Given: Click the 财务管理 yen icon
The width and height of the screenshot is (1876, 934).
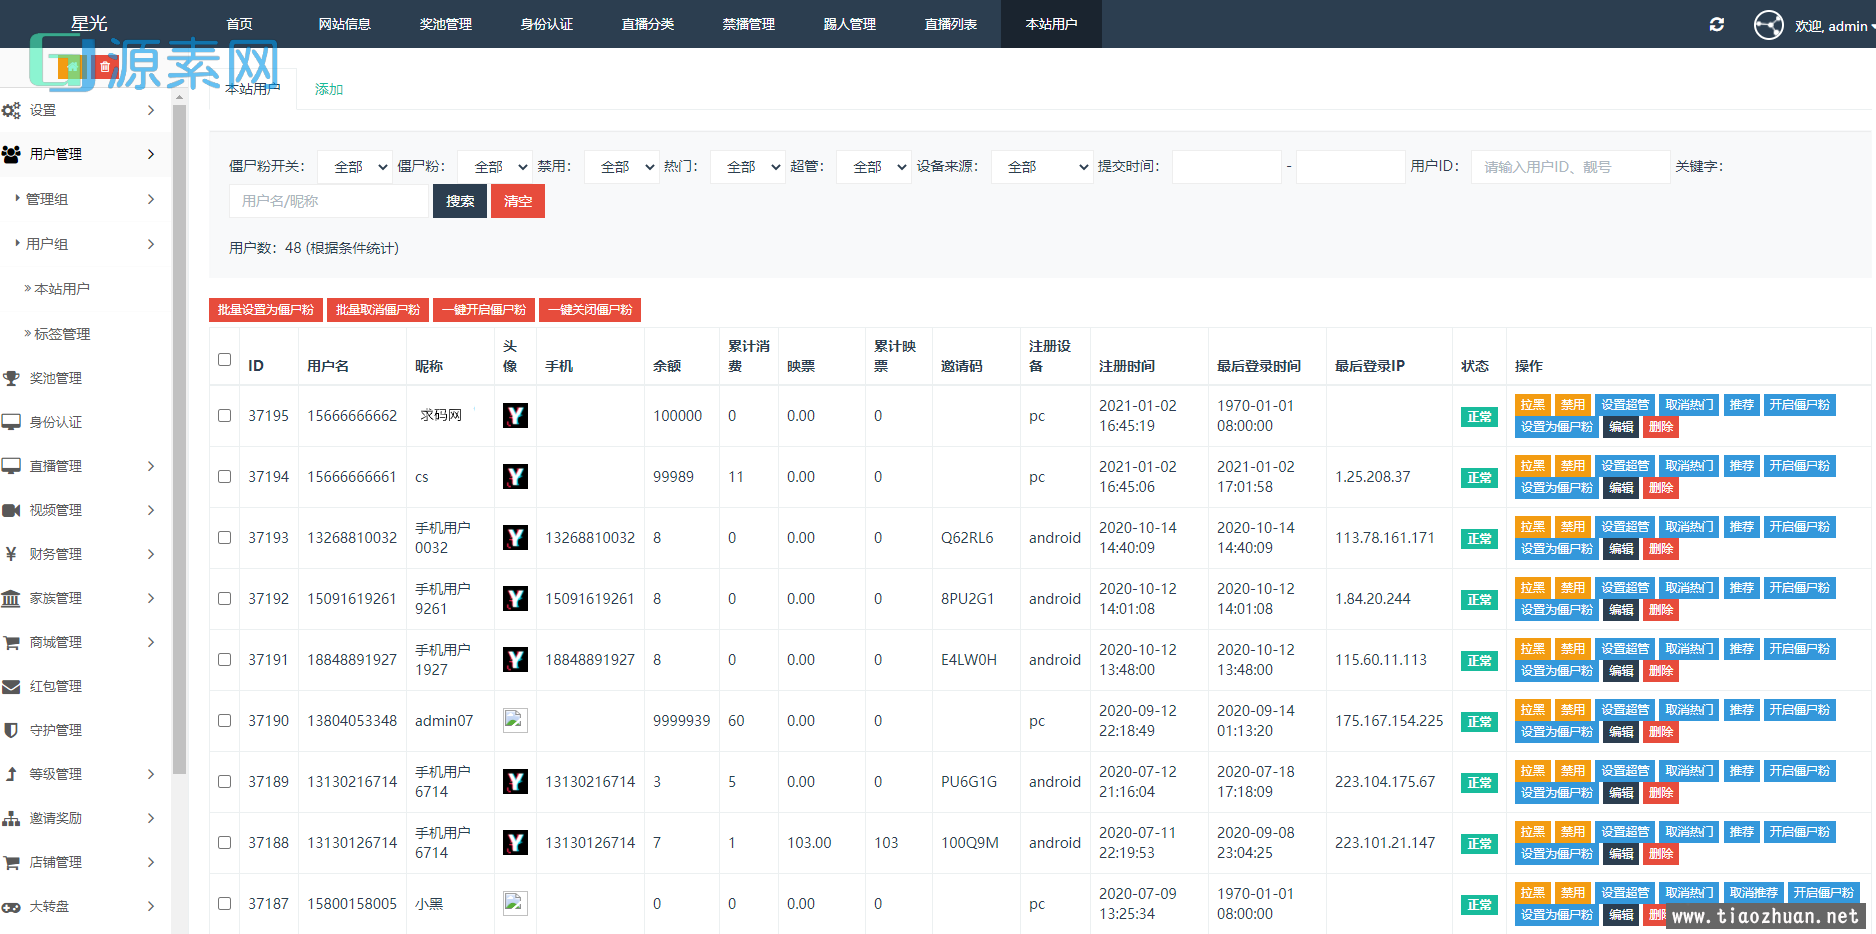Looking at the screenshot, I should 11,554.
